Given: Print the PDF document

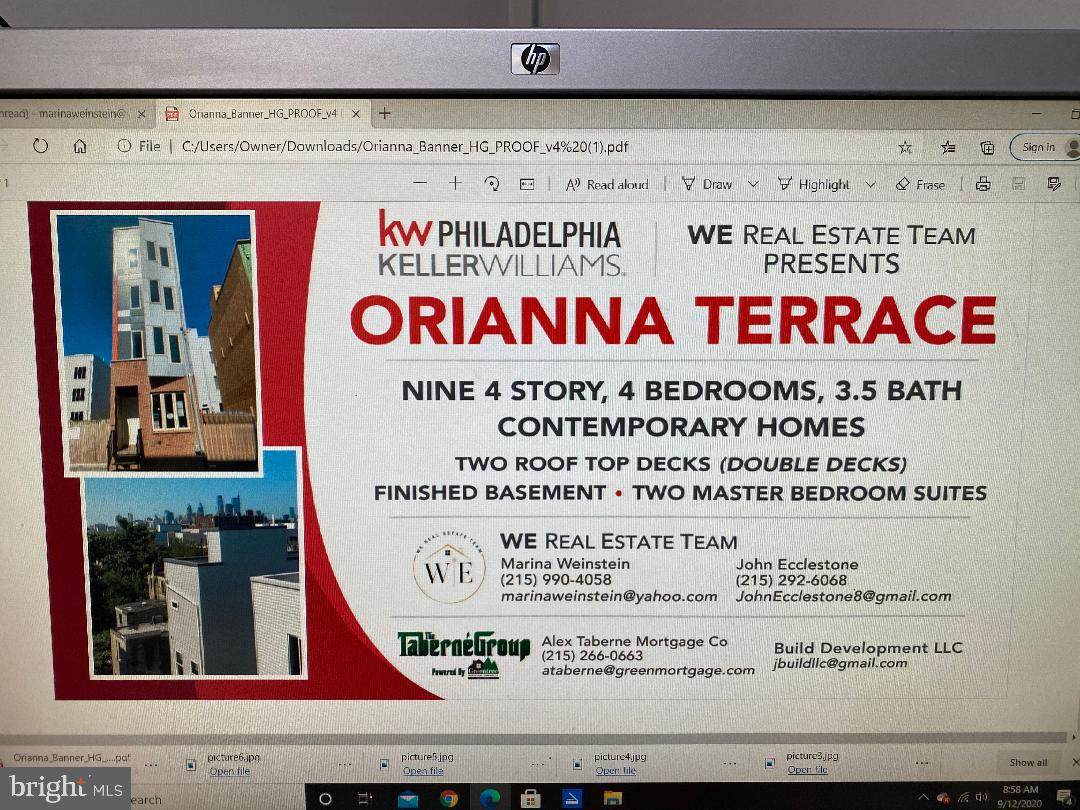Looking at the screenshot, I should (983, 184).
